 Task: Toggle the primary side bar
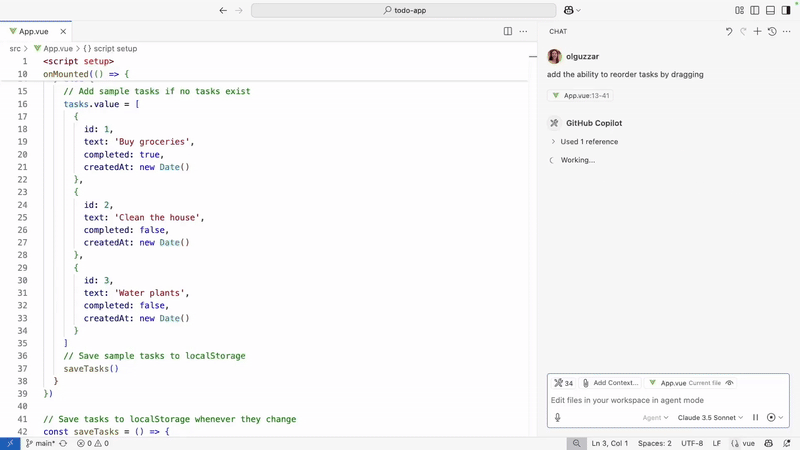[755, 10]
